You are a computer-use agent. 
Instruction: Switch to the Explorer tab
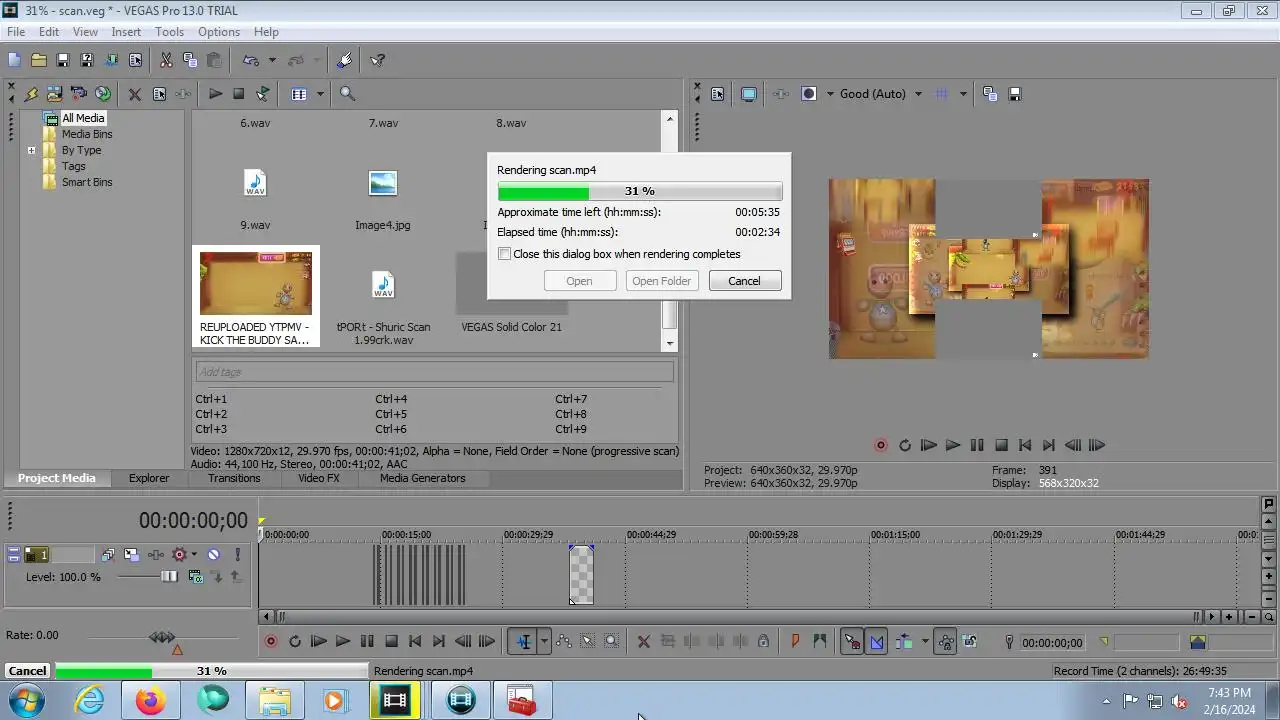click(149, 478)
